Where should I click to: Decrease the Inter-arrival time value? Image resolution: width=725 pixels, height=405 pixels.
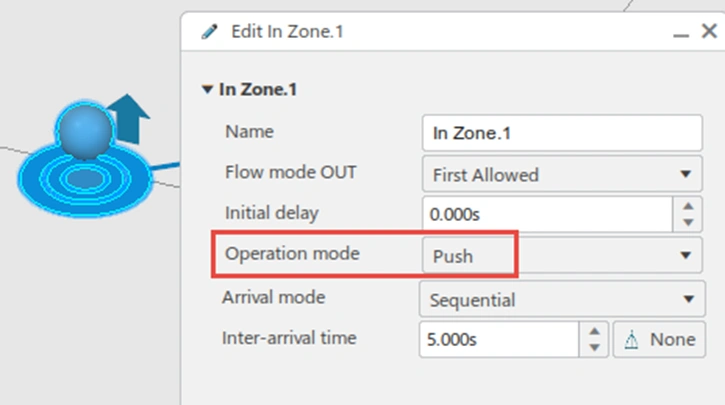coord(594,347)
